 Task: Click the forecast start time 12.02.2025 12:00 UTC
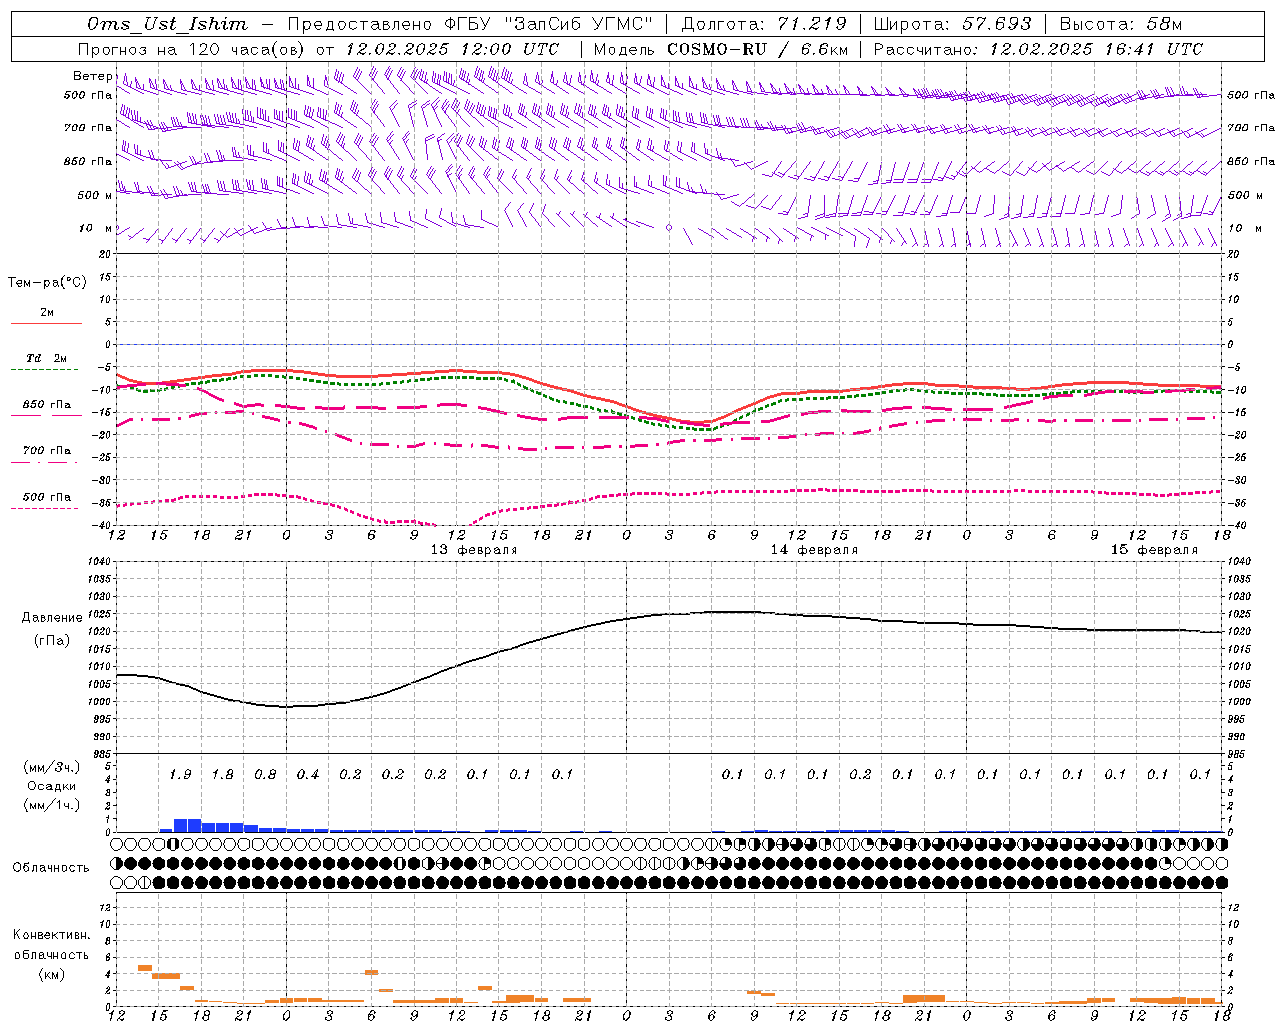(452, 49)
